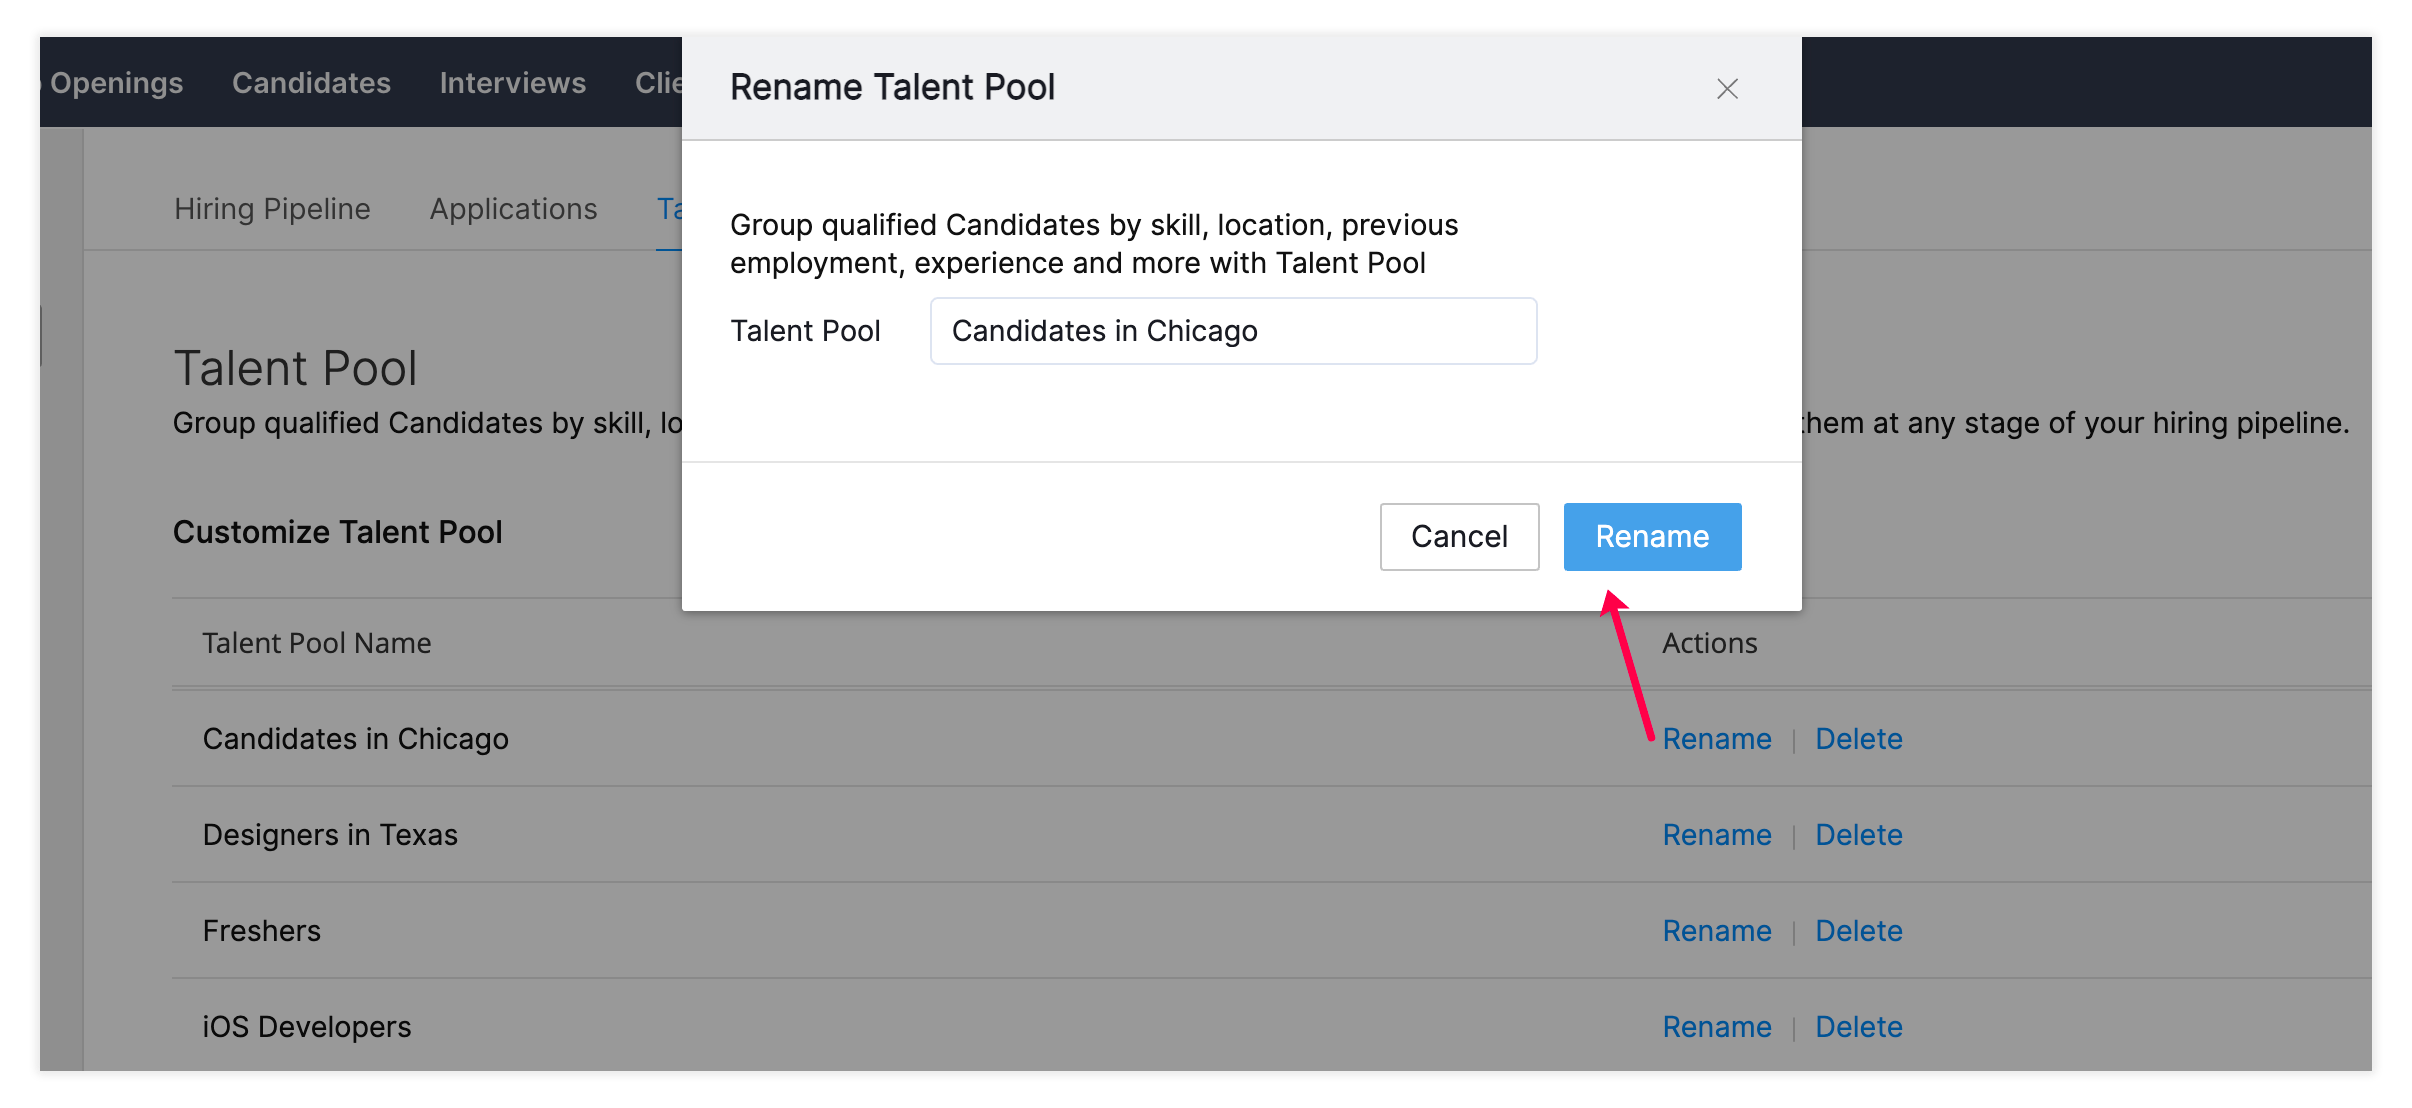Delete the Freshers talent pool

point(1858,931)
